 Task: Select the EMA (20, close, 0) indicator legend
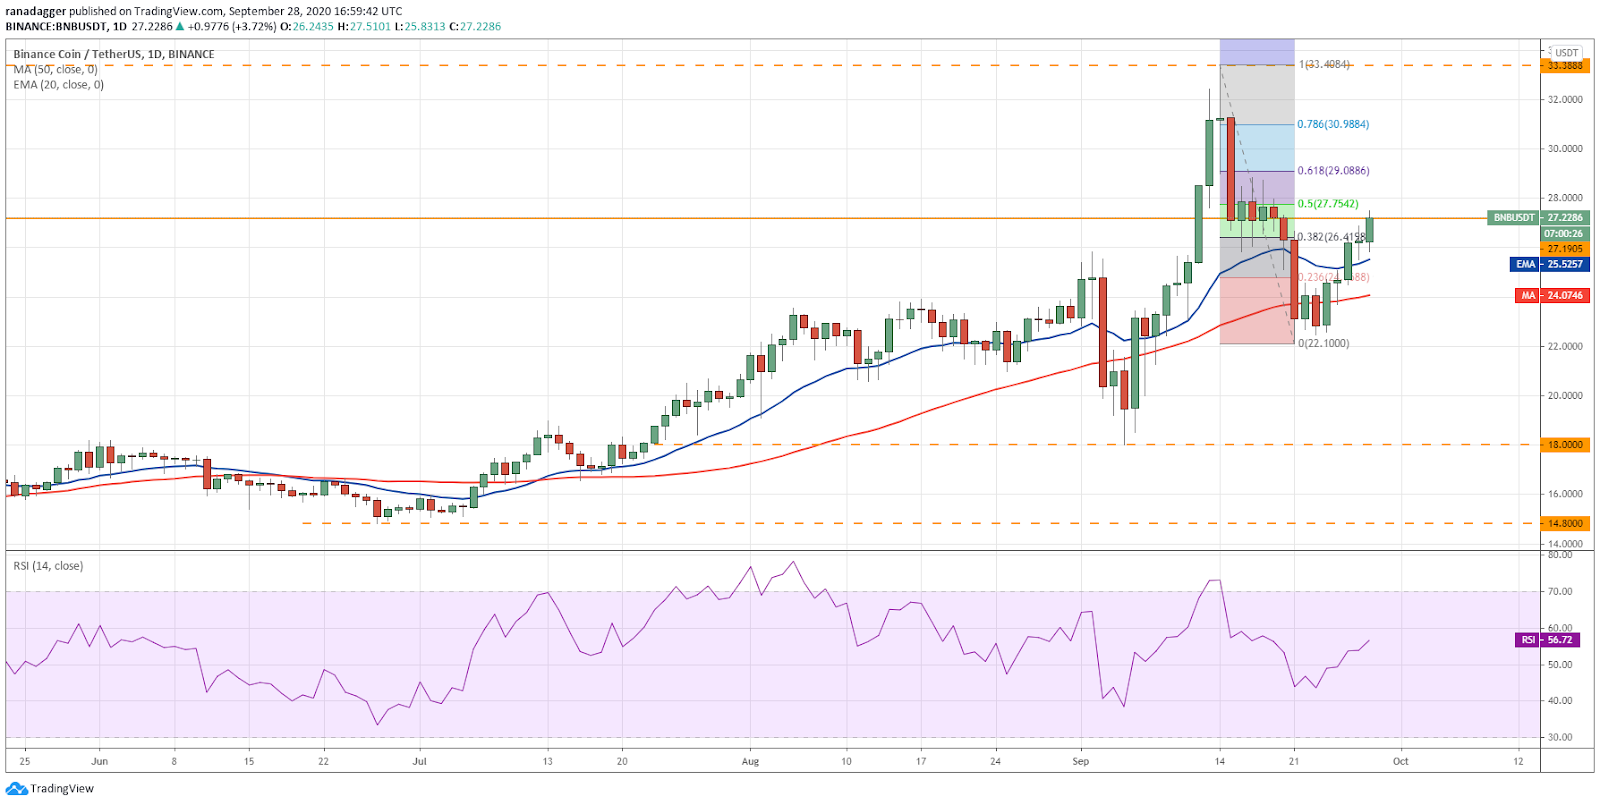coord(59,85)
